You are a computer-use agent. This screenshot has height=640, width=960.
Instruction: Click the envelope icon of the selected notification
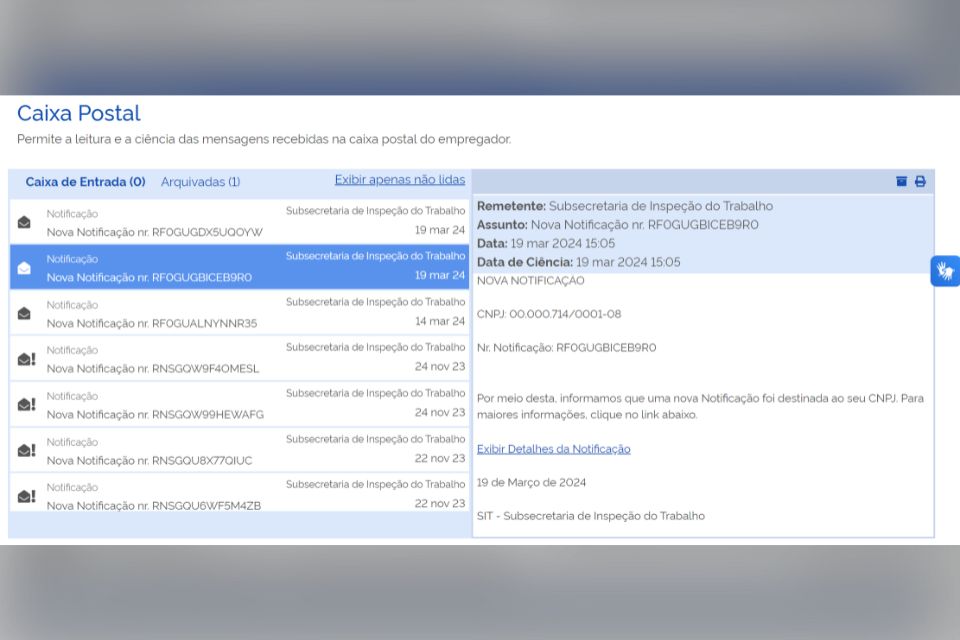click(24, 268)
